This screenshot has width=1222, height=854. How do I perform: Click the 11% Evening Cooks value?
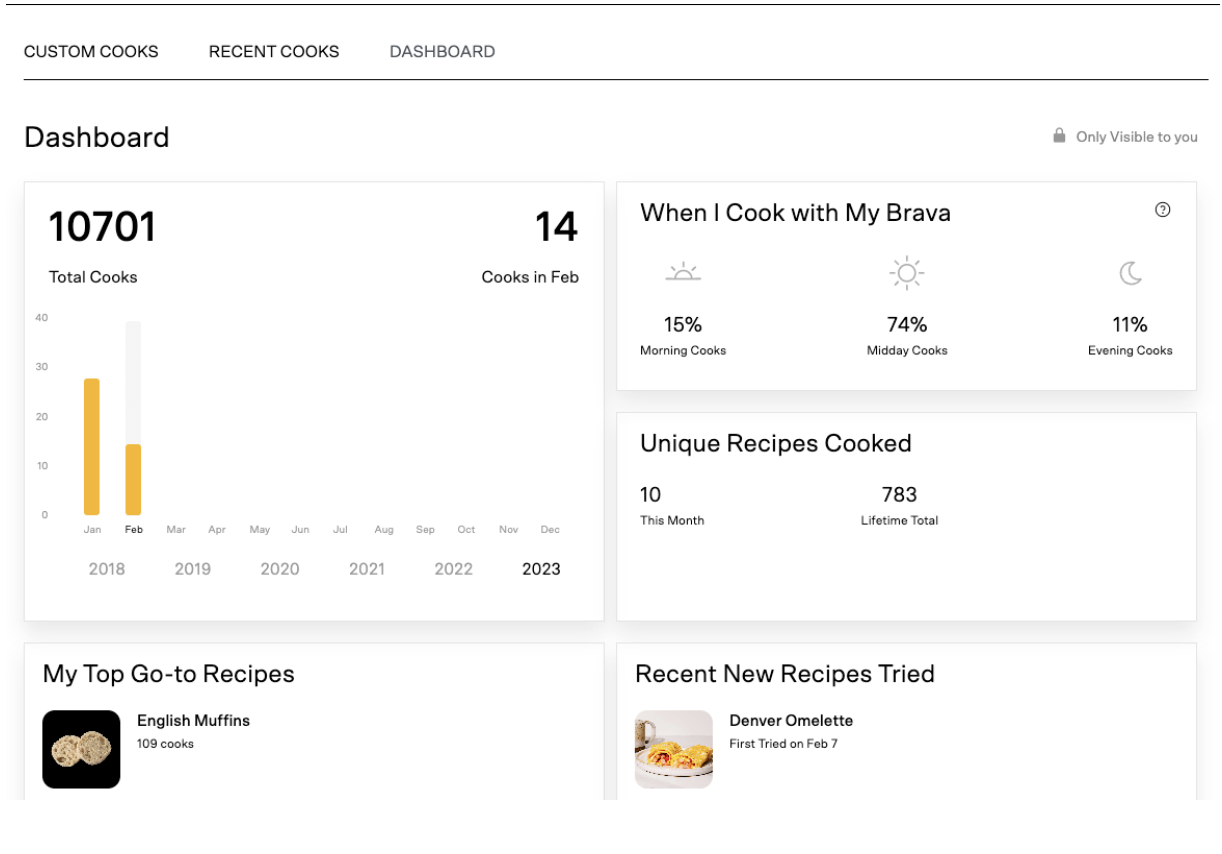1130,325
